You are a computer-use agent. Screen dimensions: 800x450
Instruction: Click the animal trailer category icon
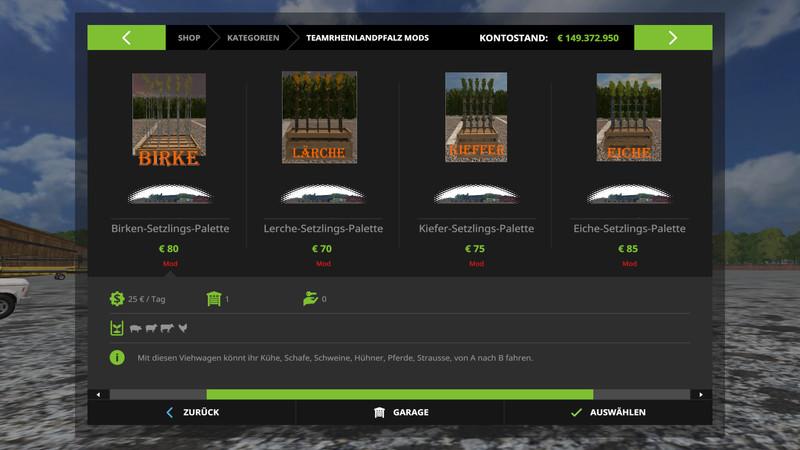point(118,327)
